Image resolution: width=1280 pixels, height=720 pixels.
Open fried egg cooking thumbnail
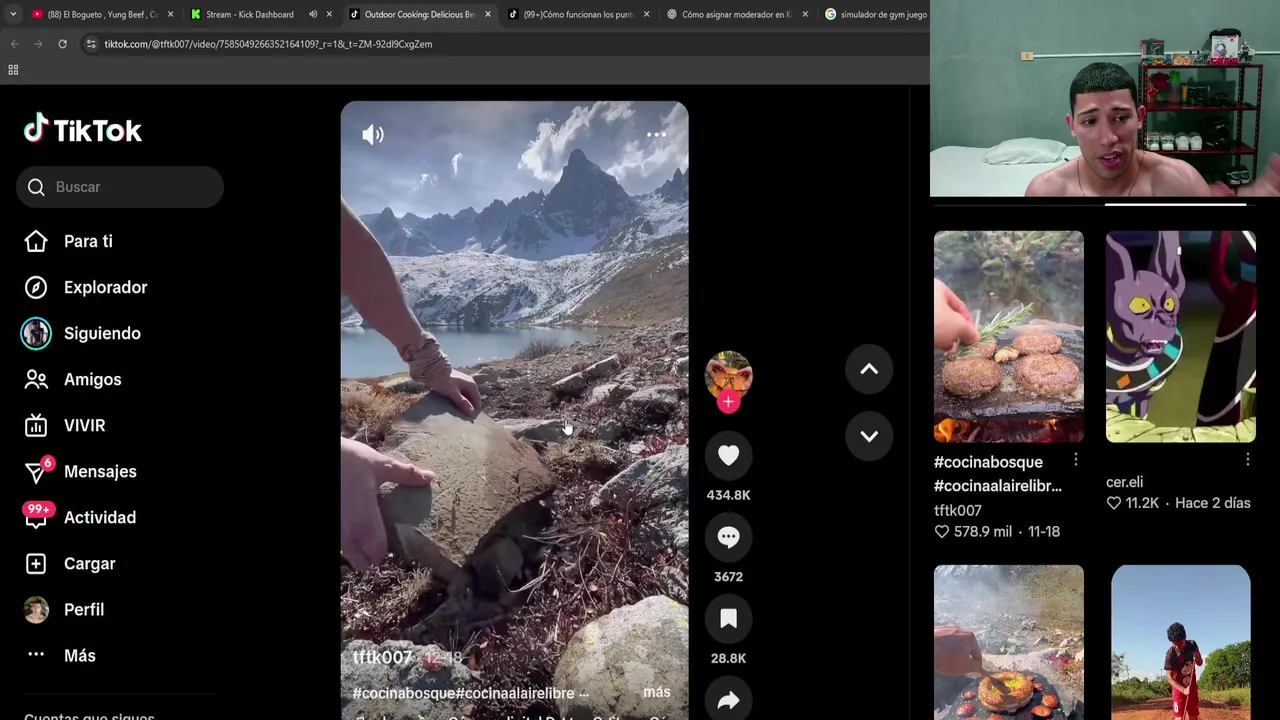point(1008,642)
